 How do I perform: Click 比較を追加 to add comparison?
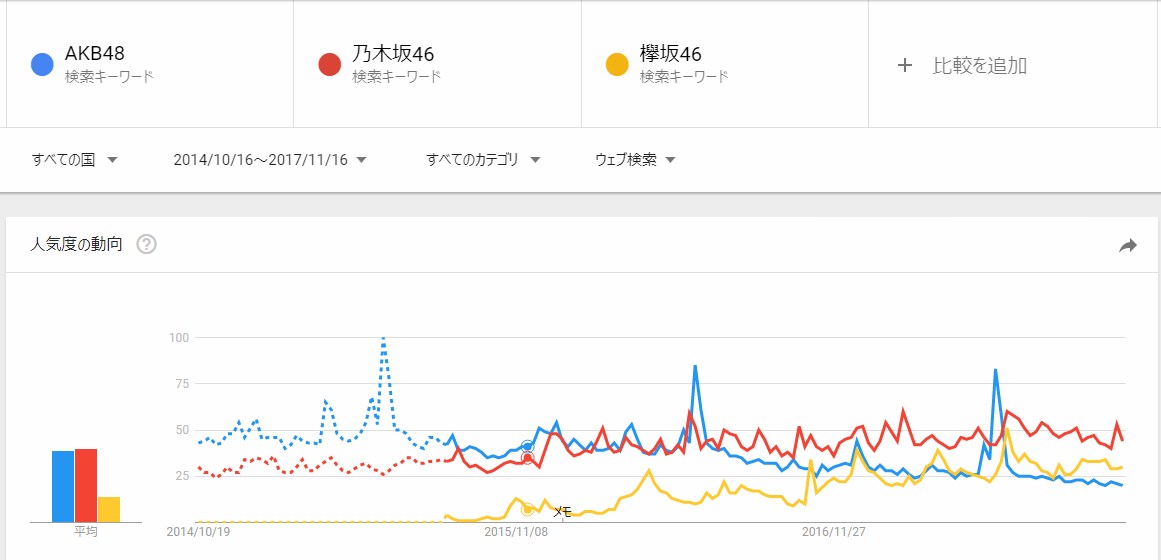[979, 66]
